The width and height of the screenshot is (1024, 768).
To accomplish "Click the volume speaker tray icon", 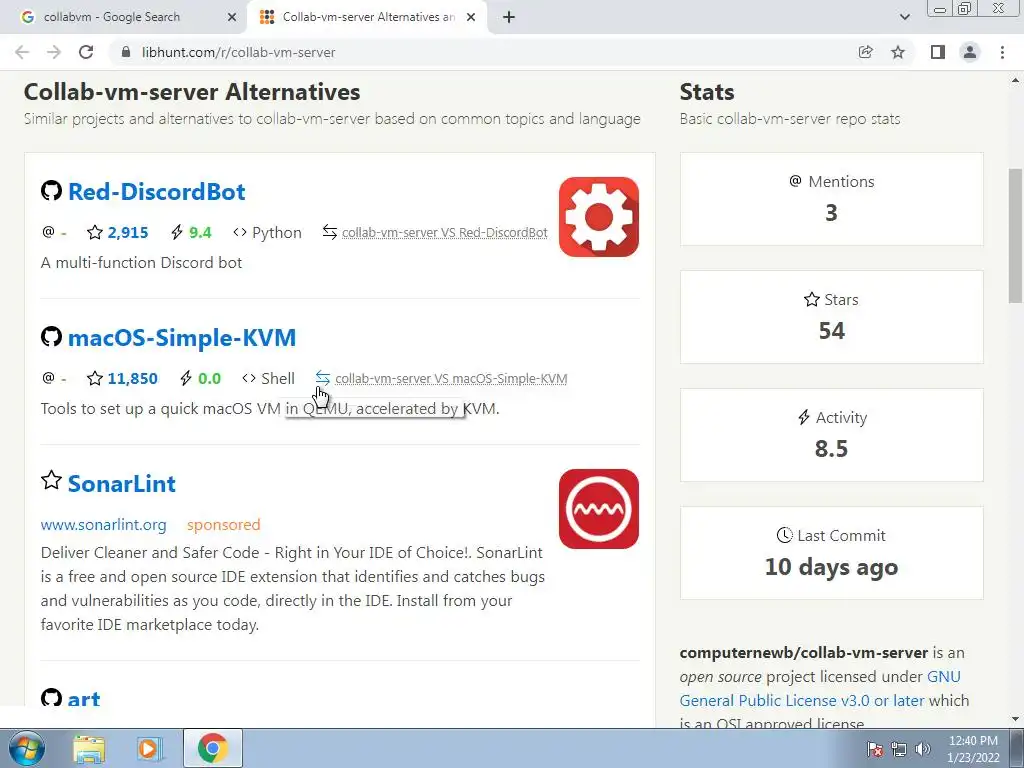I will click(922, 749).
